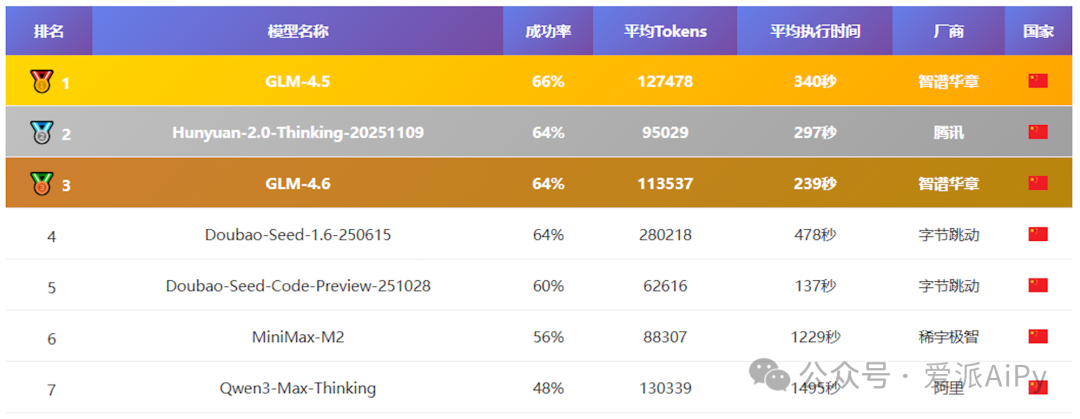This screenshot has width=1080, height=419.
Task: Select the Doubao-Seed-1.6-250615 model name
Action: [298, 235]
